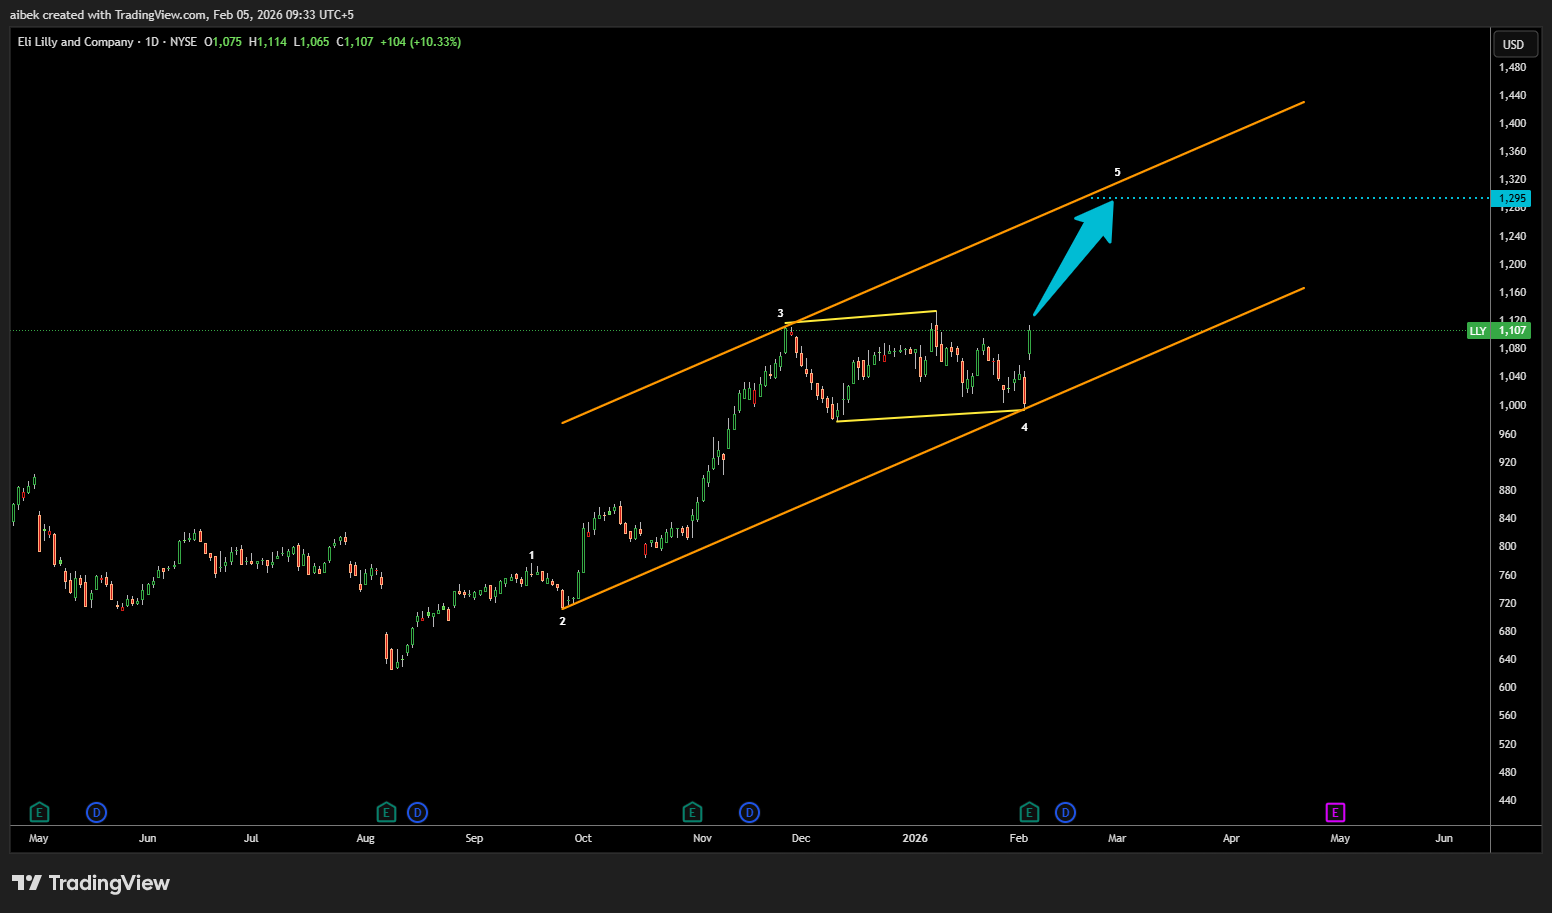1552x913 pixels.
Task: Click the 1,200 price axis label
Action: click(1512, 265)
